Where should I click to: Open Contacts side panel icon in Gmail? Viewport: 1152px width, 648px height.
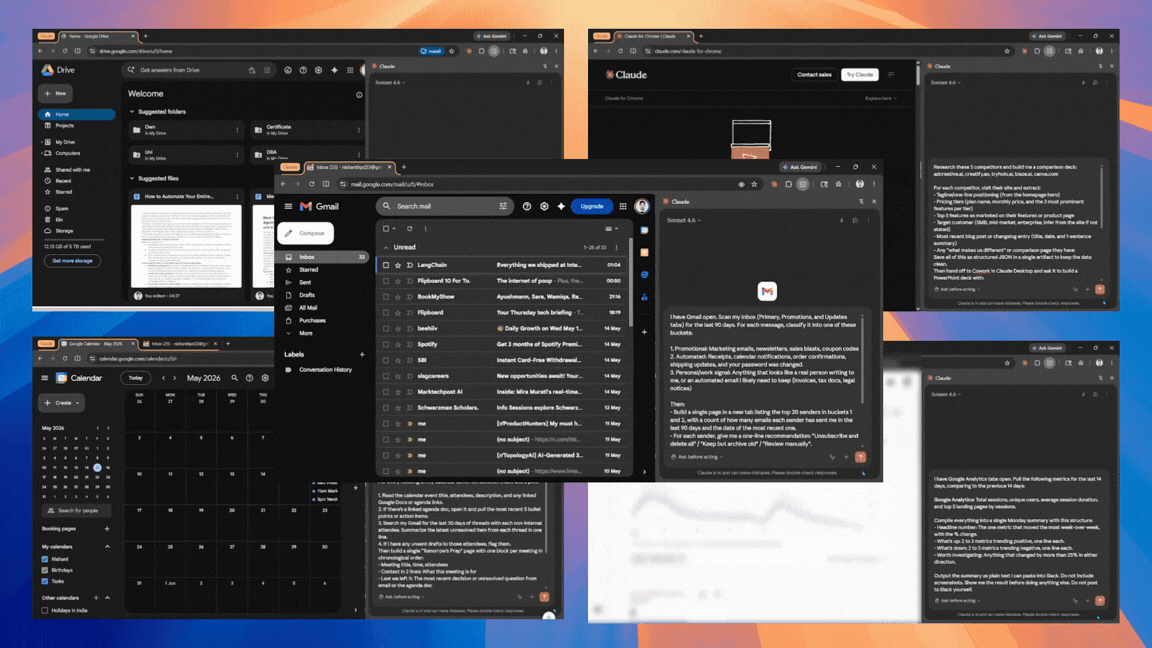(644, 297)
